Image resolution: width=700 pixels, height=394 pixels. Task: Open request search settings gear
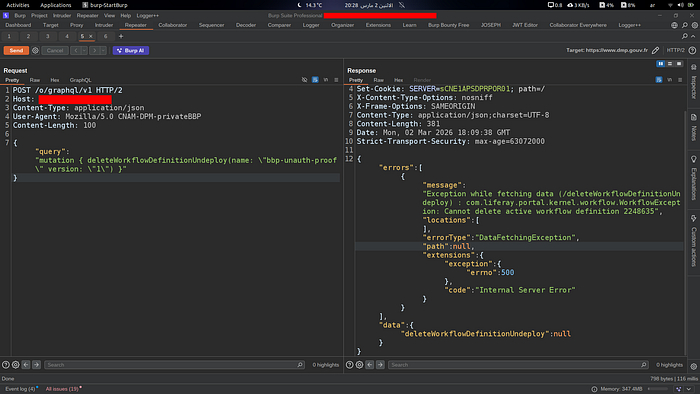click(16, 365)
